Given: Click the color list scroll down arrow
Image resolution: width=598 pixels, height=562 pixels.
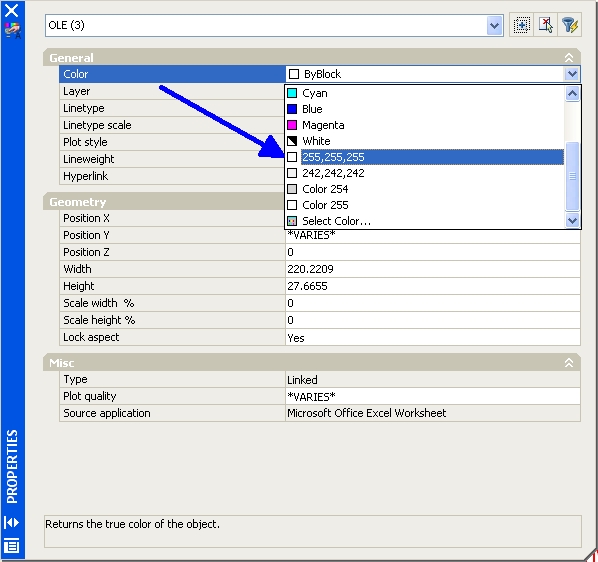Looking at the screenshot, I should [572, 220].
